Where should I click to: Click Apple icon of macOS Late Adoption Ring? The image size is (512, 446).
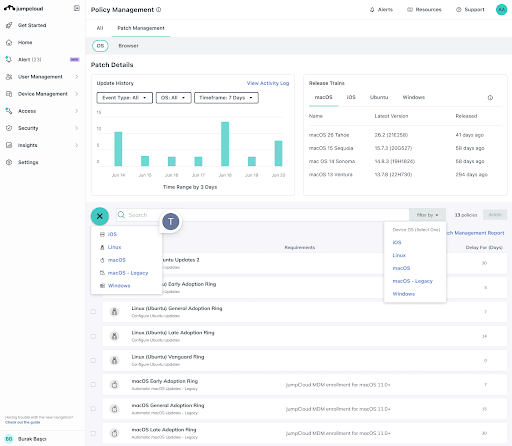click(114, 433)
